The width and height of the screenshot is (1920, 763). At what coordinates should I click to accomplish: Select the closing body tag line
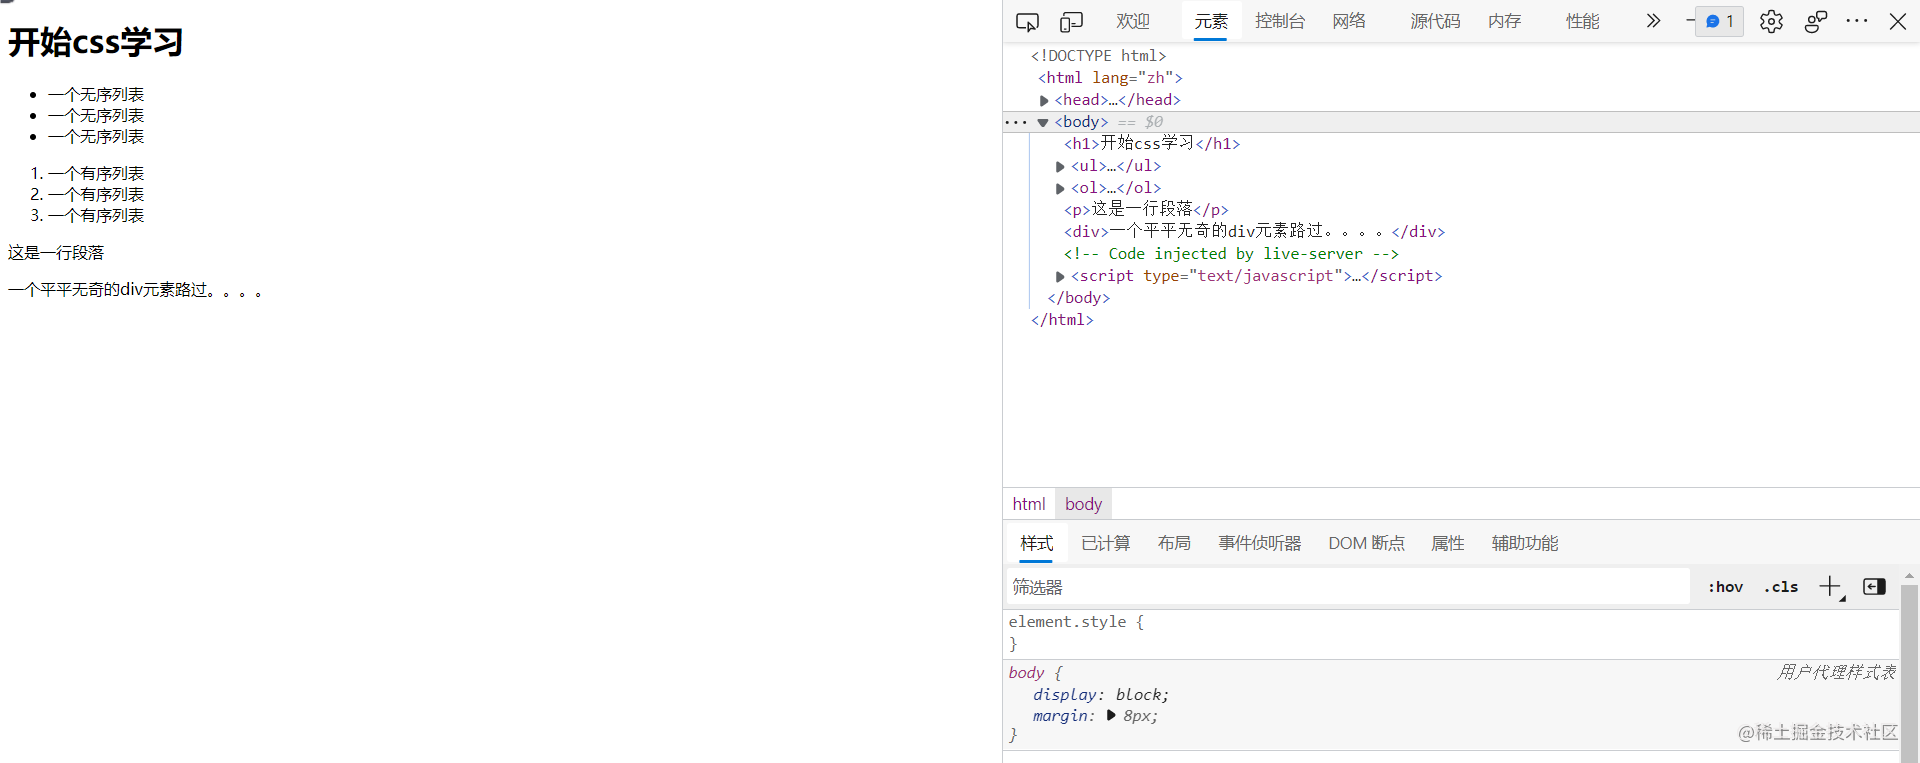pos(1078,298)
